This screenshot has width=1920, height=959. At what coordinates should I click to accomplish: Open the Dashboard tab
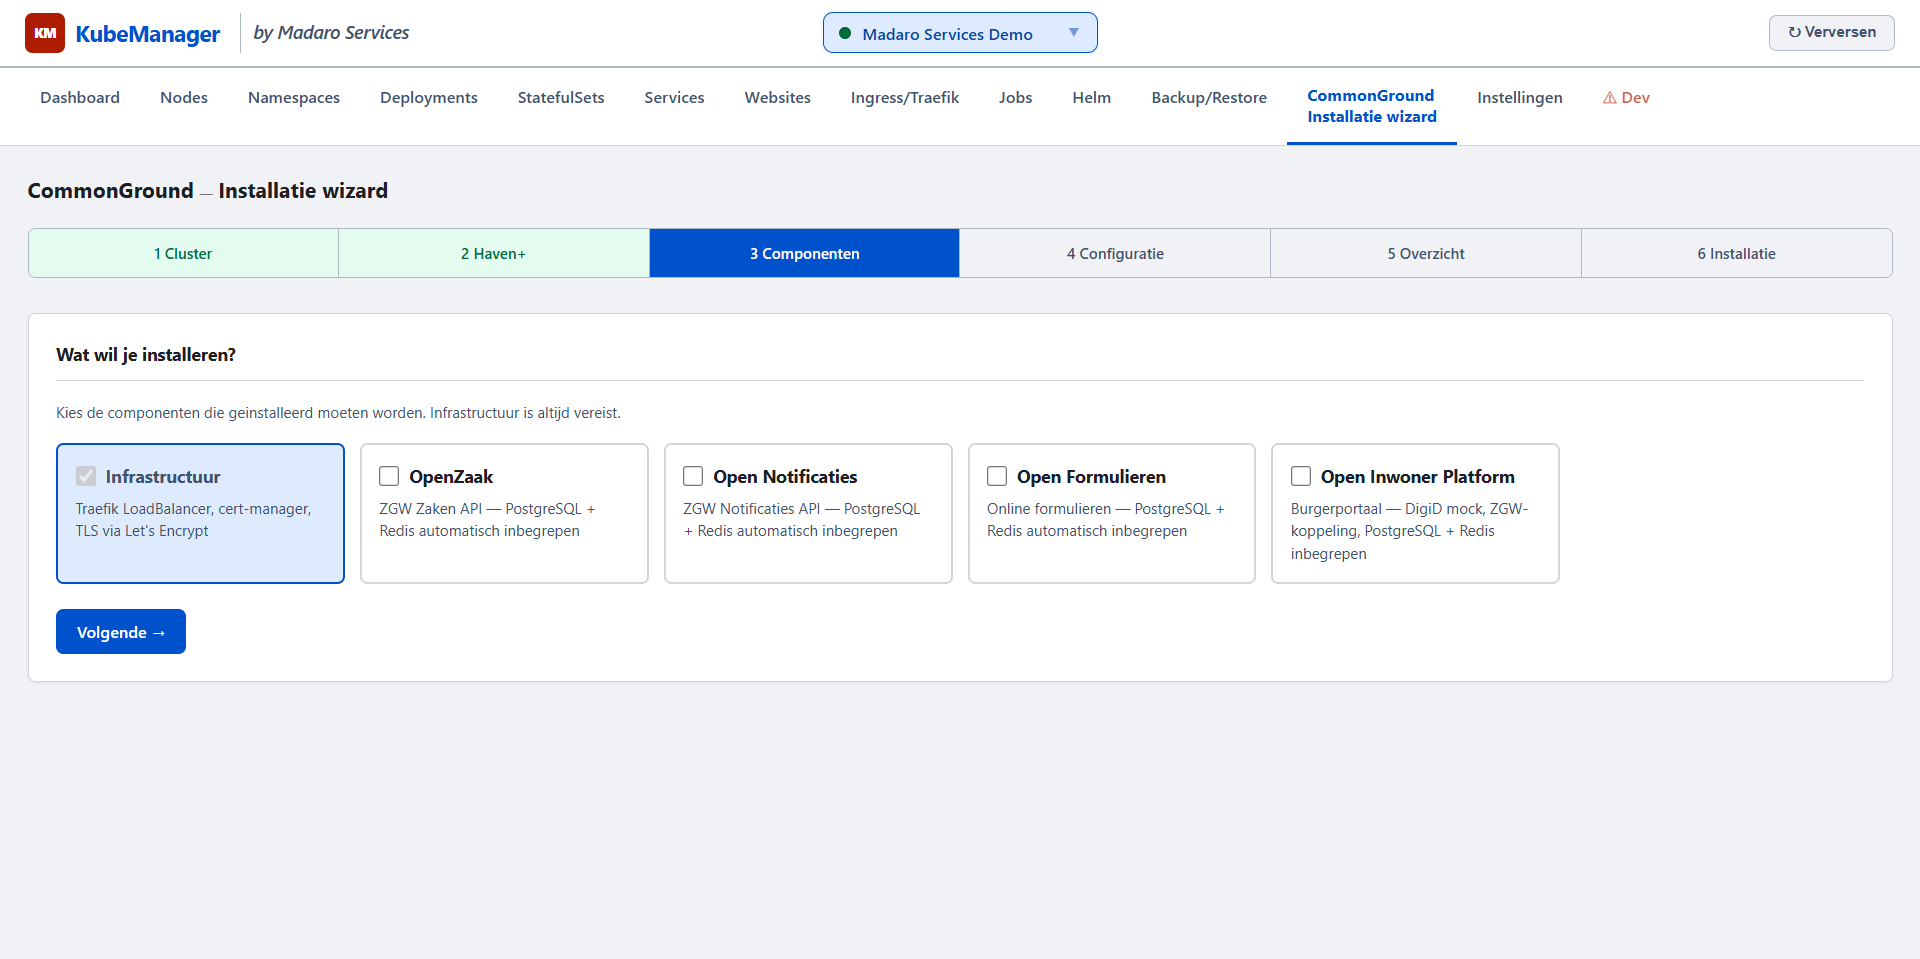(80, 97)
